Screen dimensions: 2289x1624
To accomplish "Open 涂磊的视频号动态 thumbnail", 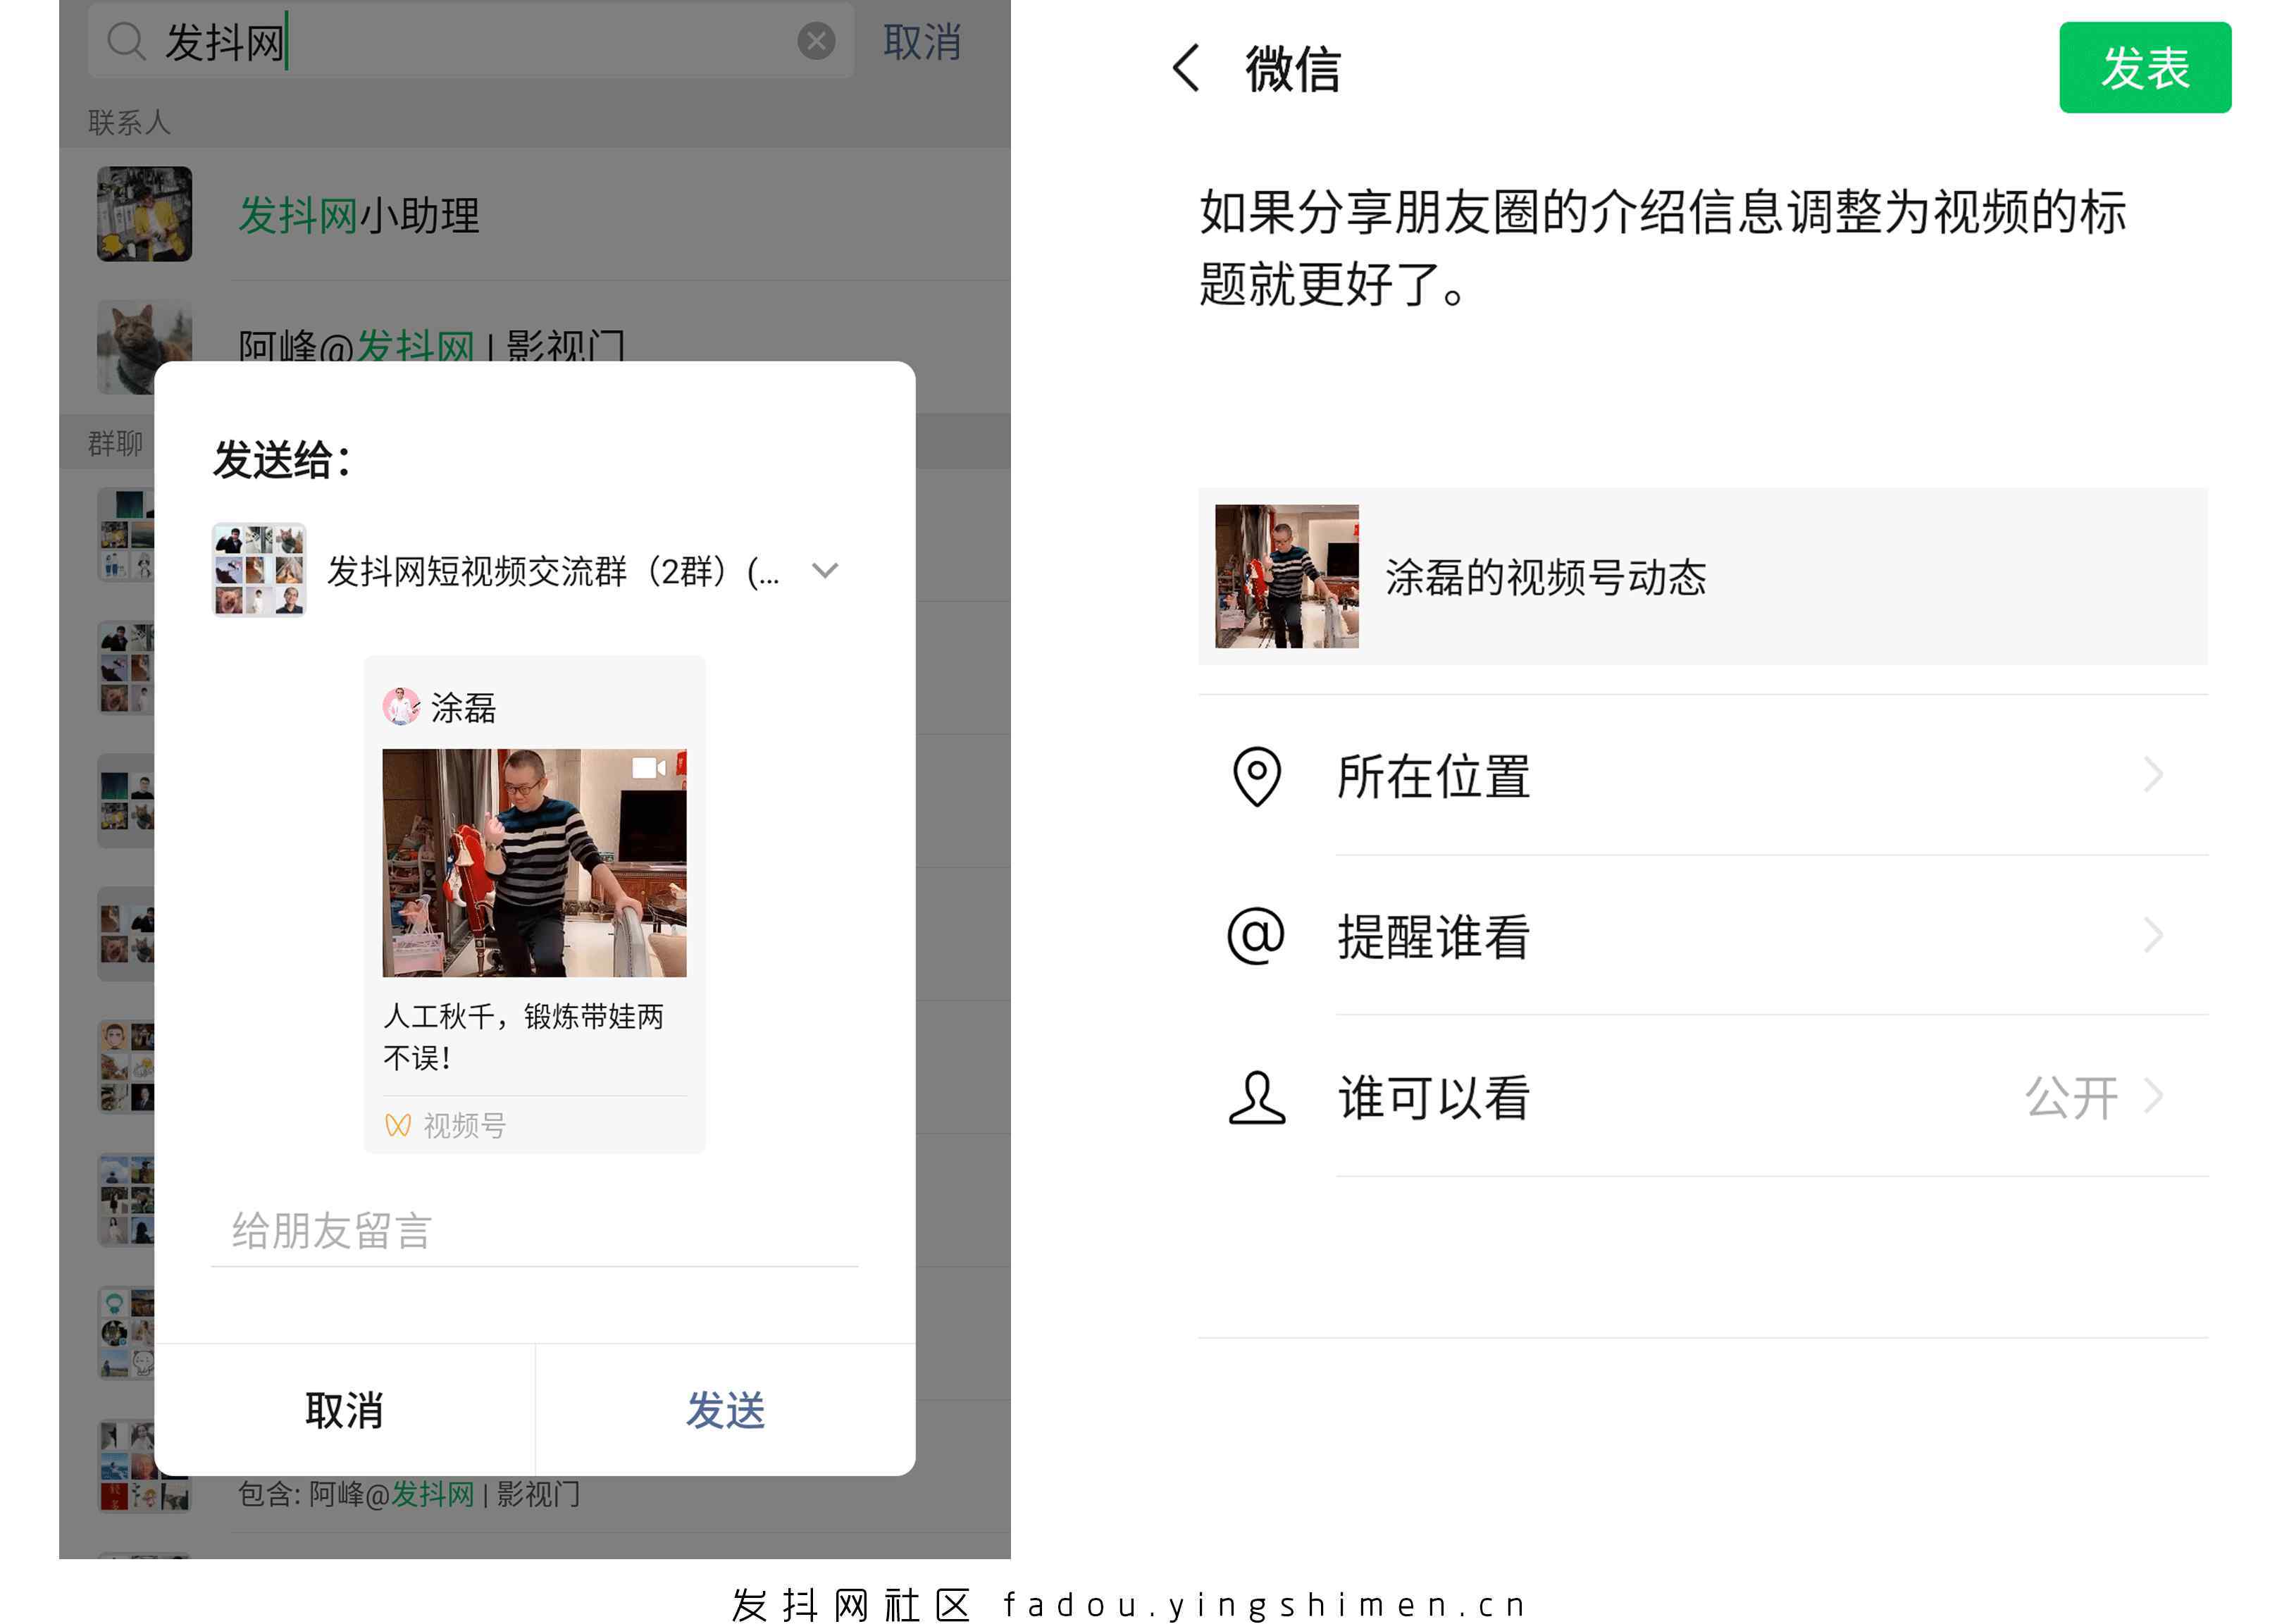I will 1286,576.
